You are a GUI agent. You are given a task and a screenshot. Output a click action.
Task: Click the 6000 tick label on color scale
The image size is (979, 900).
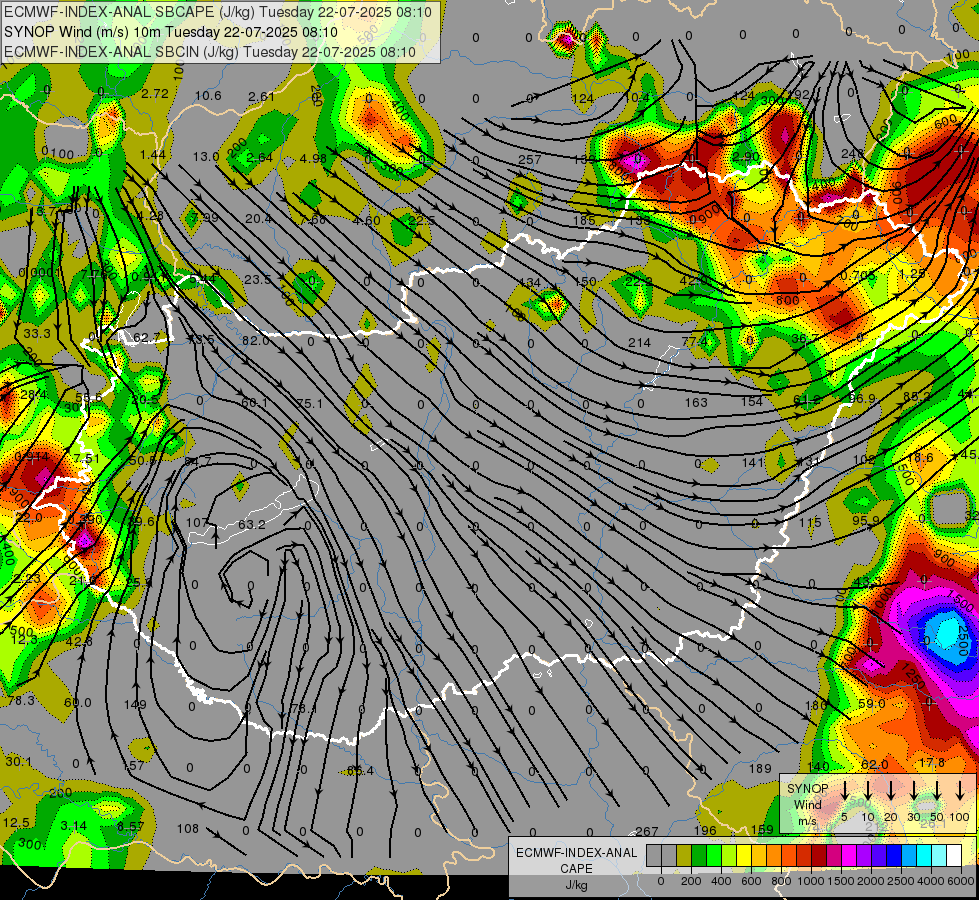click(x=962, y=881)
